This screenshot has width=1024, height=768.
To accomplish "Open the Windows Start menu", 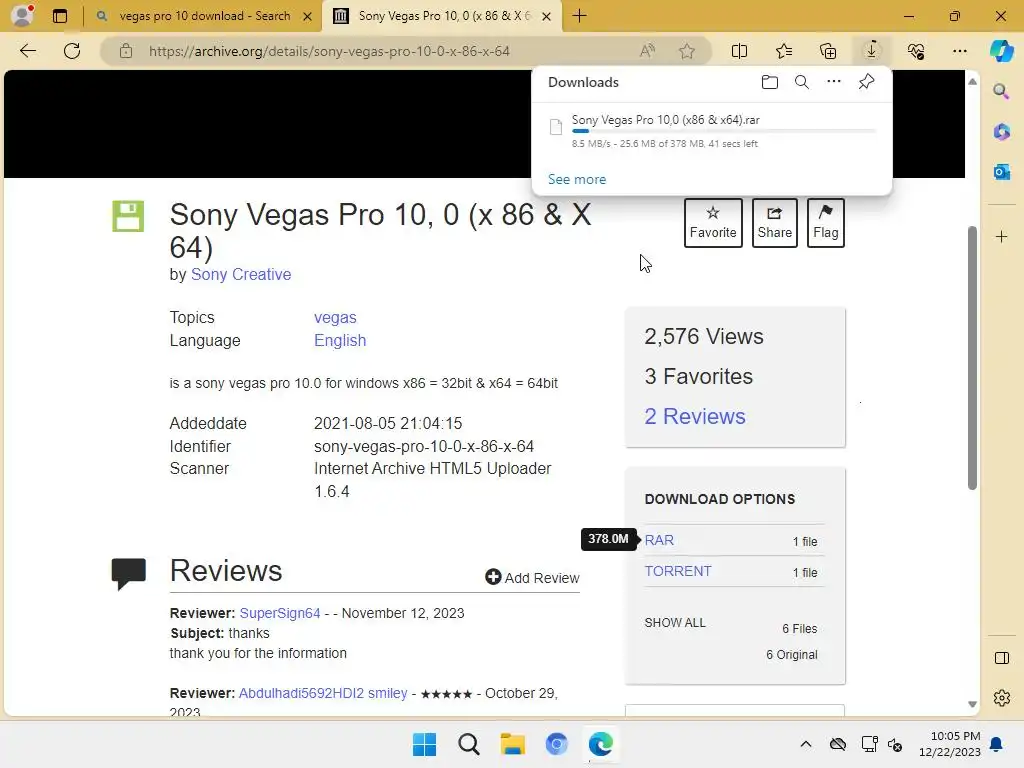I will click(x=424, y=744).
